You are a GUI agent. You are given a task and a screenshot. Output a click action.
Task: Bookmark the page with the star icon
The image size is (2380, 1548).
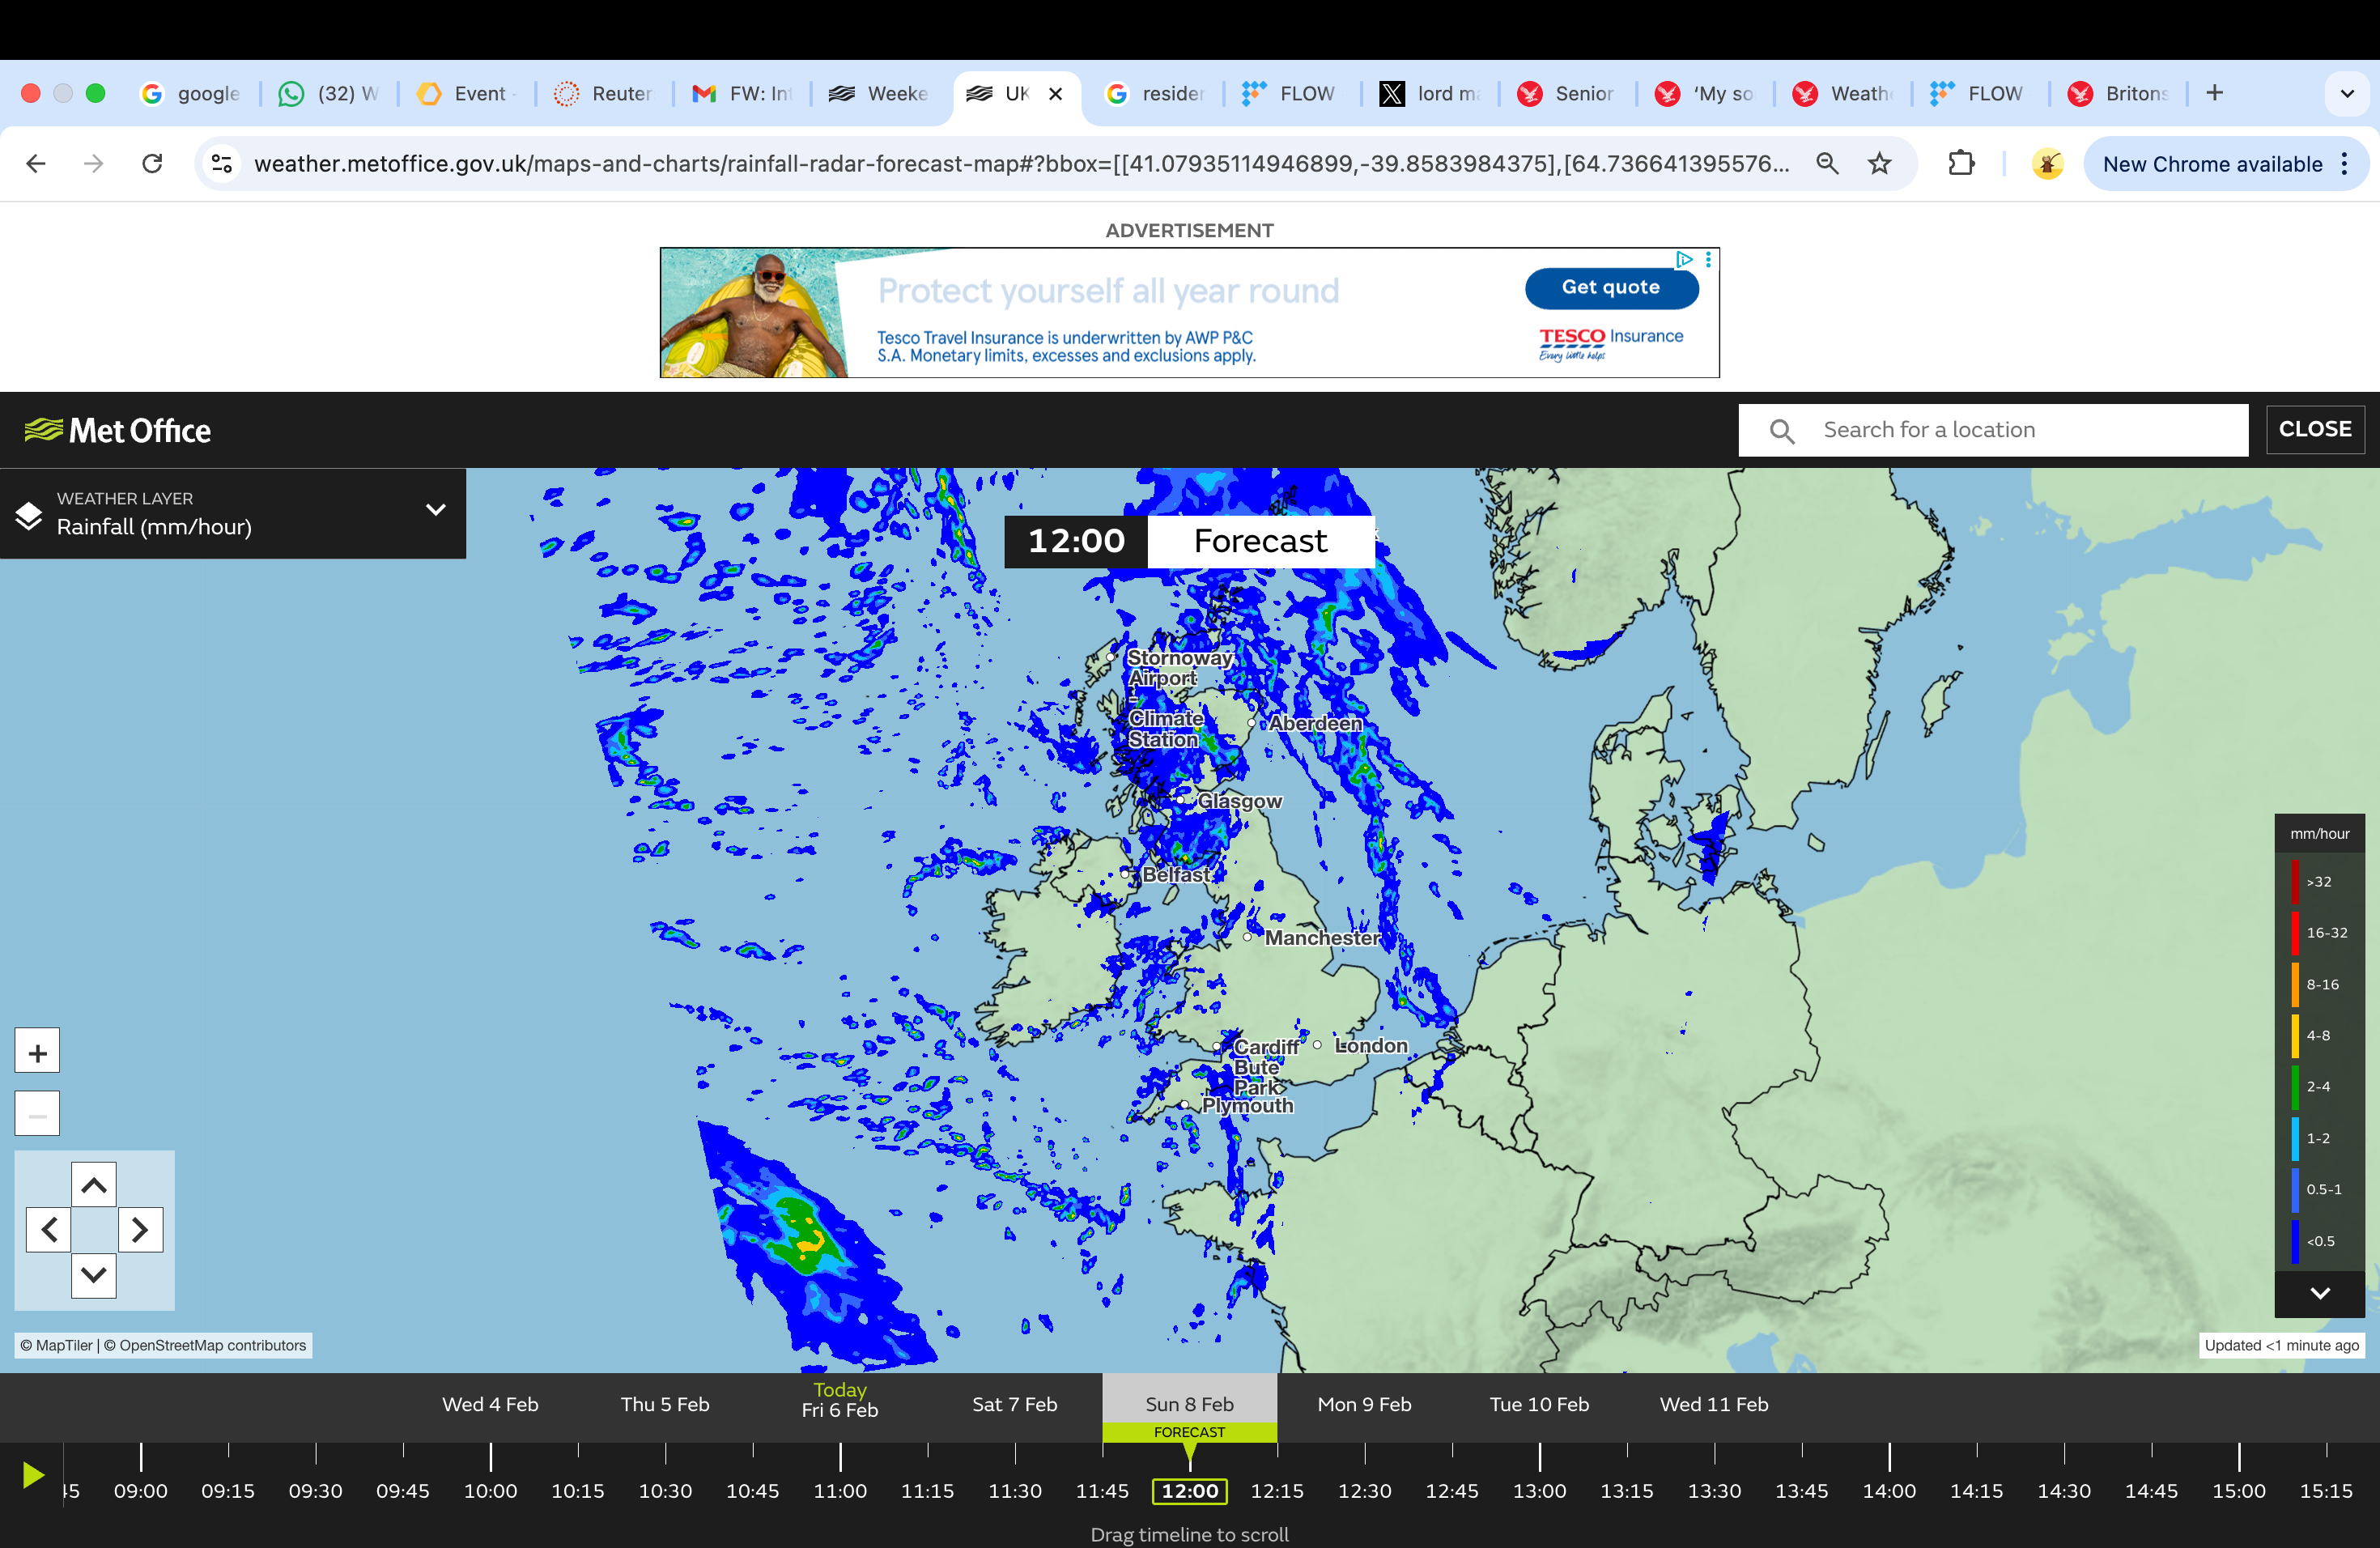1880,163
